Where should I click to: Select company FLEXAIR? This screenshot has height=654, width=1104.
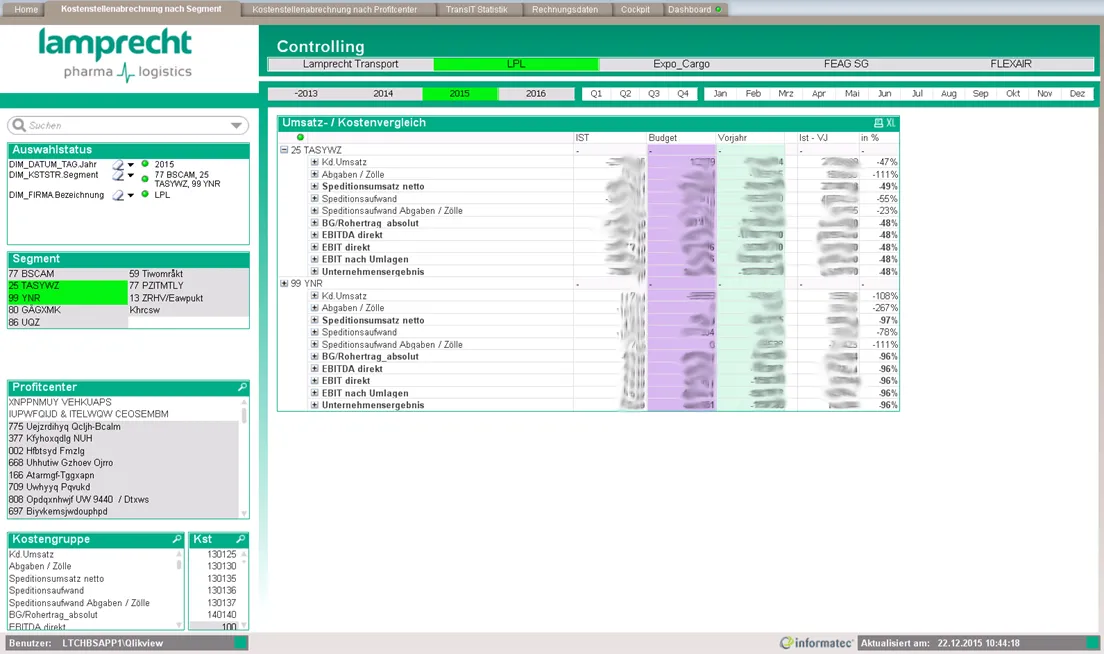click(1011, 64)
